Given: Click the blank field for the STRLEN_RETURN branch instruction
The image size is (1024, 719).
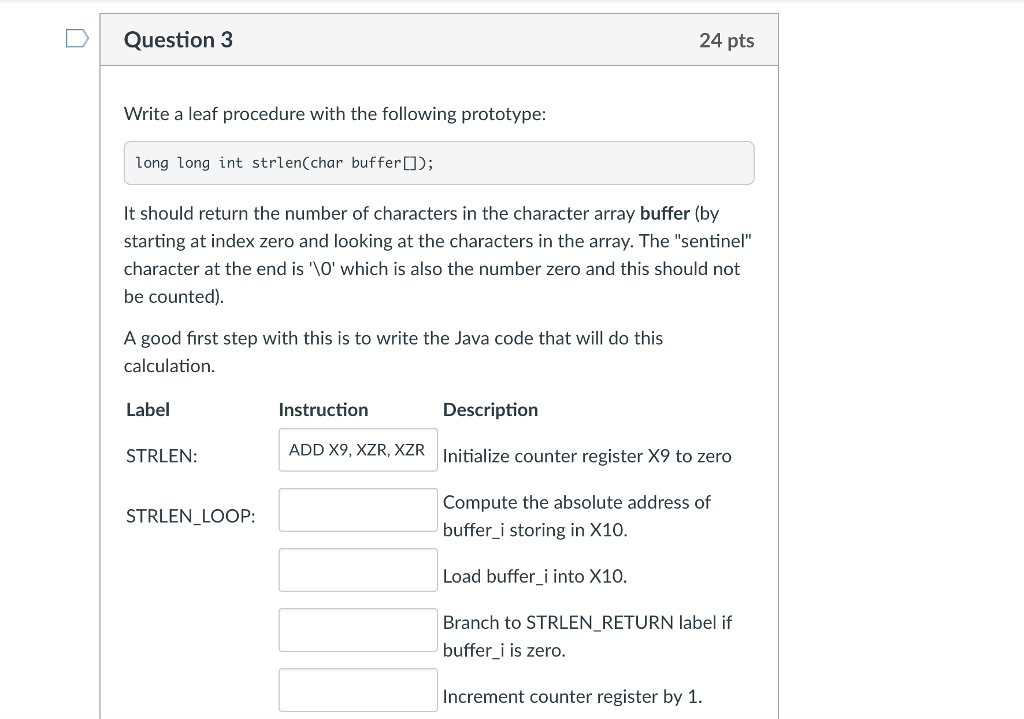Looking at the screenshot, I should pos(358,630).
